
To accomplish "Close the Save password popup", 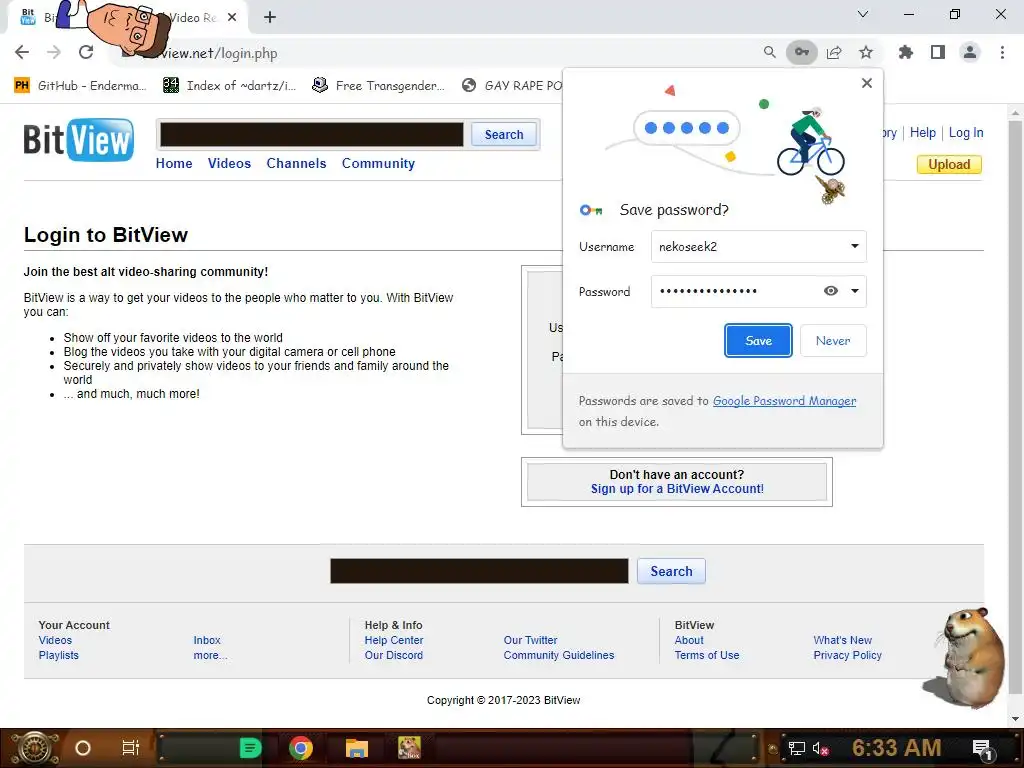I will point(867,83).
